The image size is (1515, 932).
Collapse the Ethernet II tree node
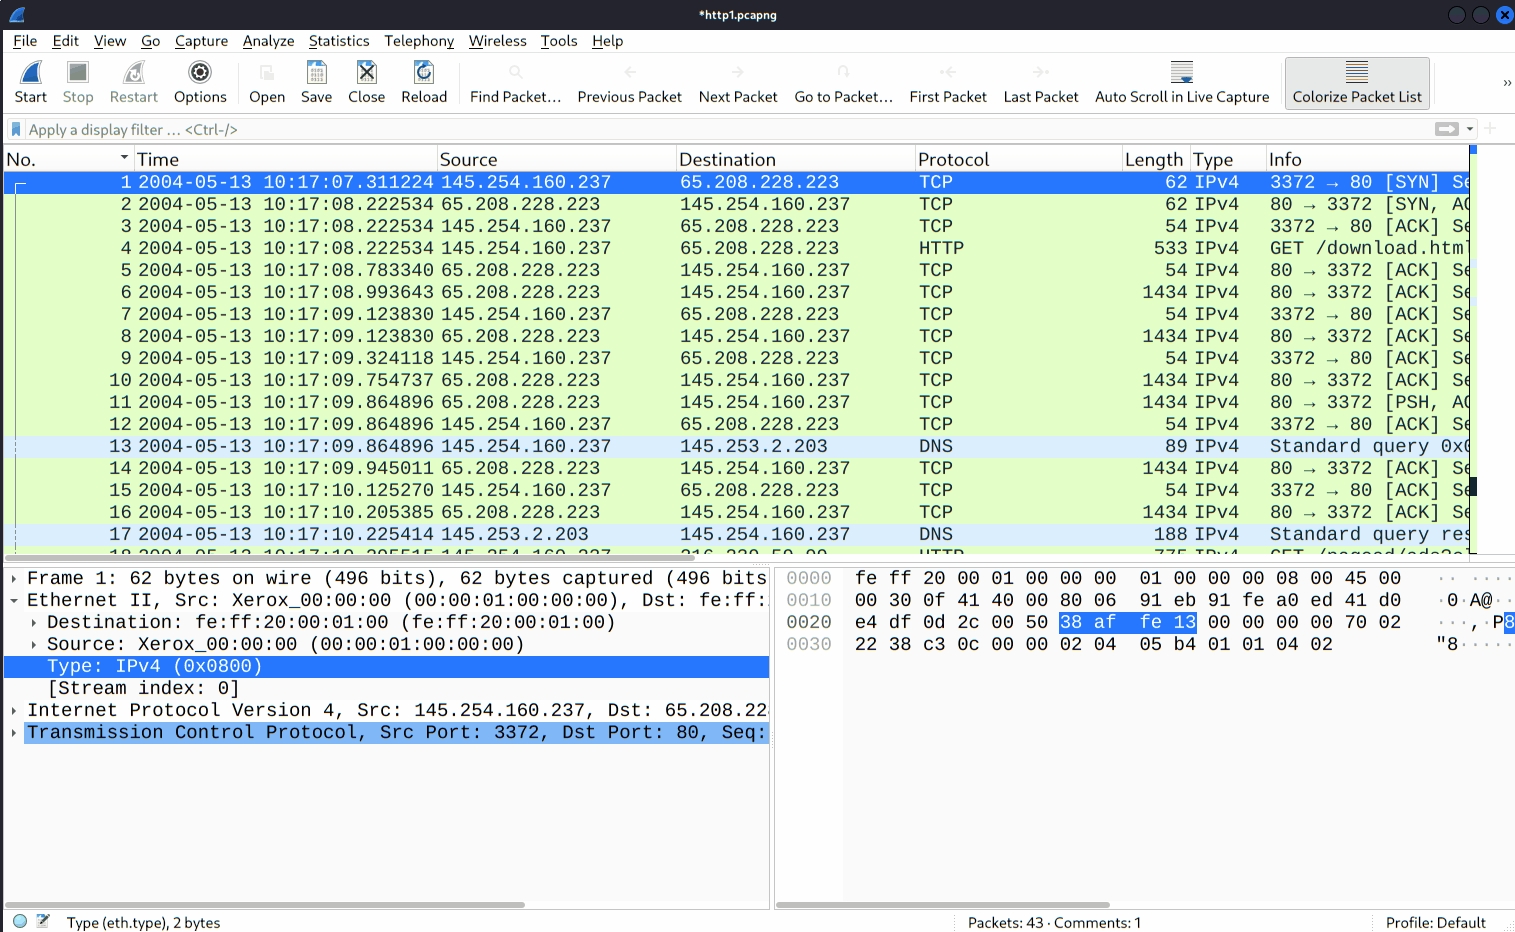pyautogui.click(x=14, y=601)
